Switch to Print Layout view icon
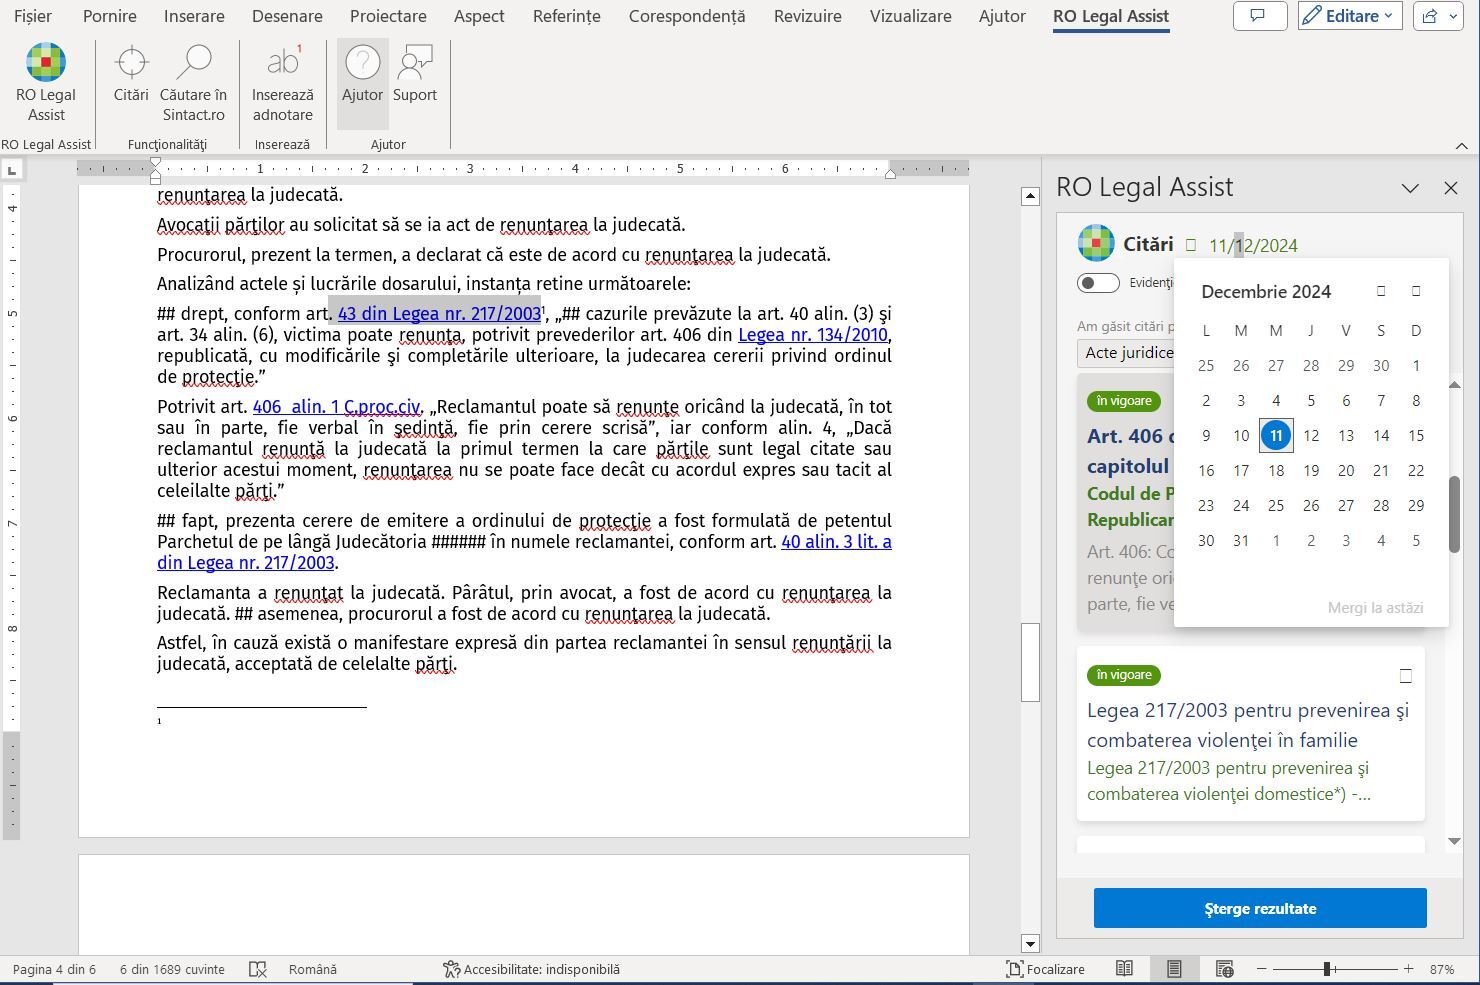The height and width of the screenshot is (985, 1480). pos(1174,969)
